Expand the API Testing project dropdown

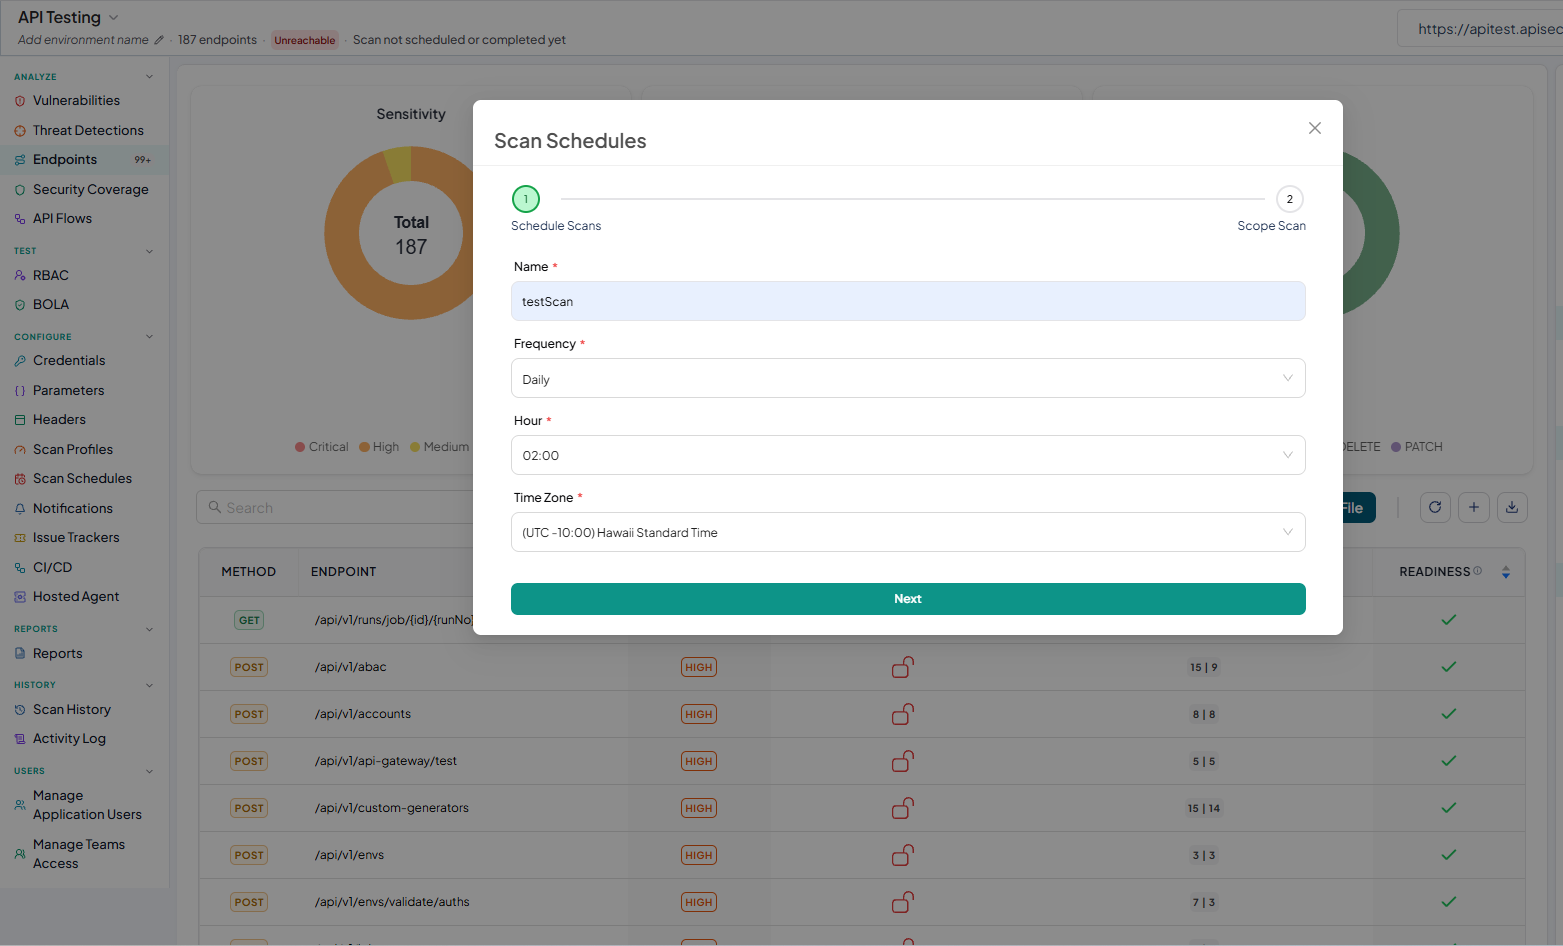[113, 18]
